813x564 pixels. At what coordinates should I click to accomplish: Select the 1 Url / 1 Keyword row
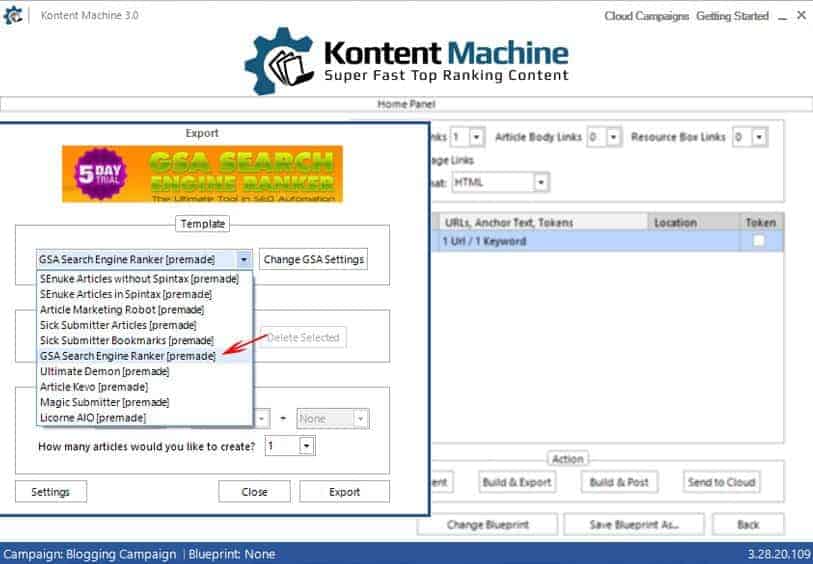coord(607,241)
